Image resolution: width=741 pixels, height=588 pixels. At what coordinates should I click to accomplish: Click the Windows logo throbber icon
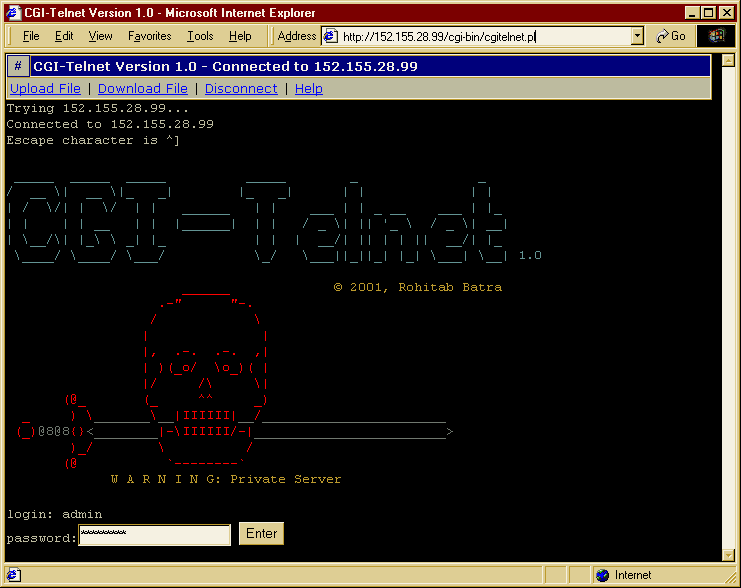tap(716, 36)
